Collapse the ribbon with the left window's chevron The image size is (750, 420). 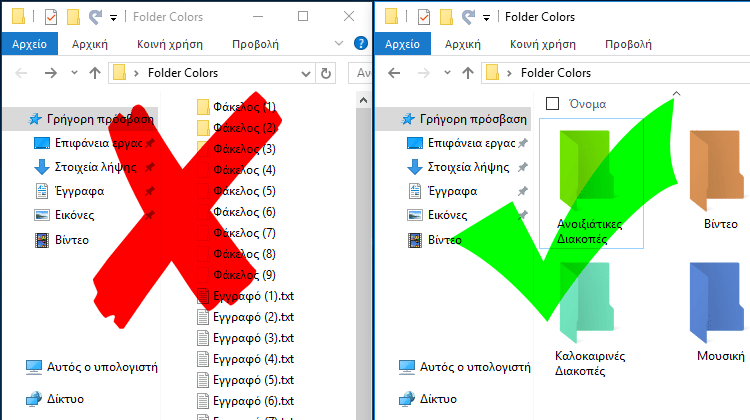pyautogui.click(x=342, y=44)
